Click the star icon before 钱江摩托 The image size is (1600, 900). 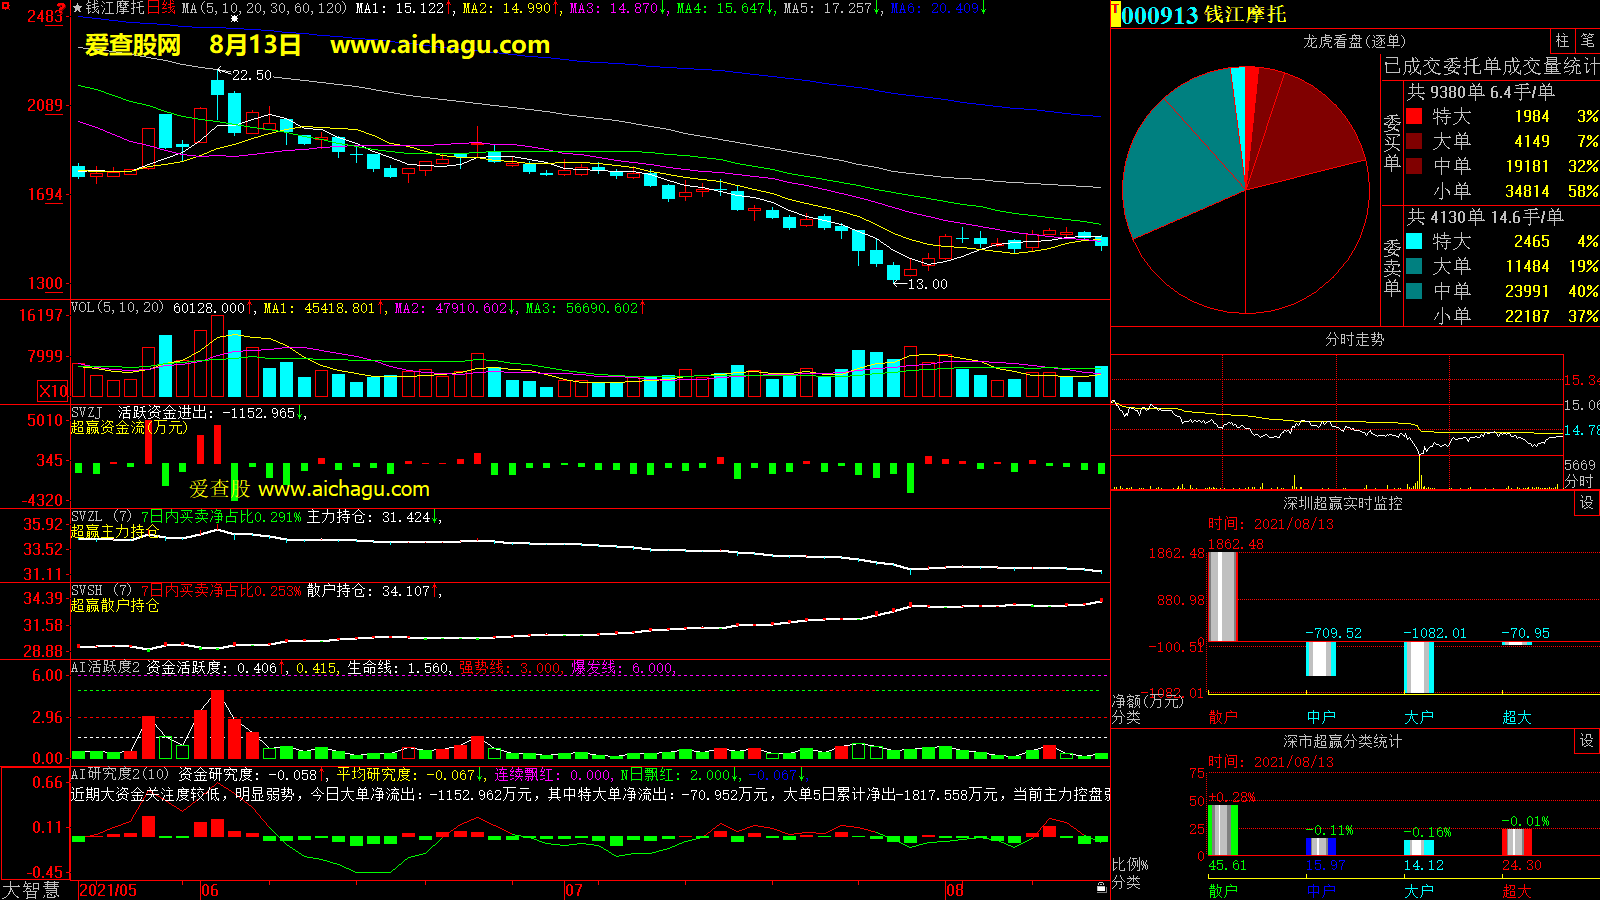pyautogui.click(x=77, y=8)
